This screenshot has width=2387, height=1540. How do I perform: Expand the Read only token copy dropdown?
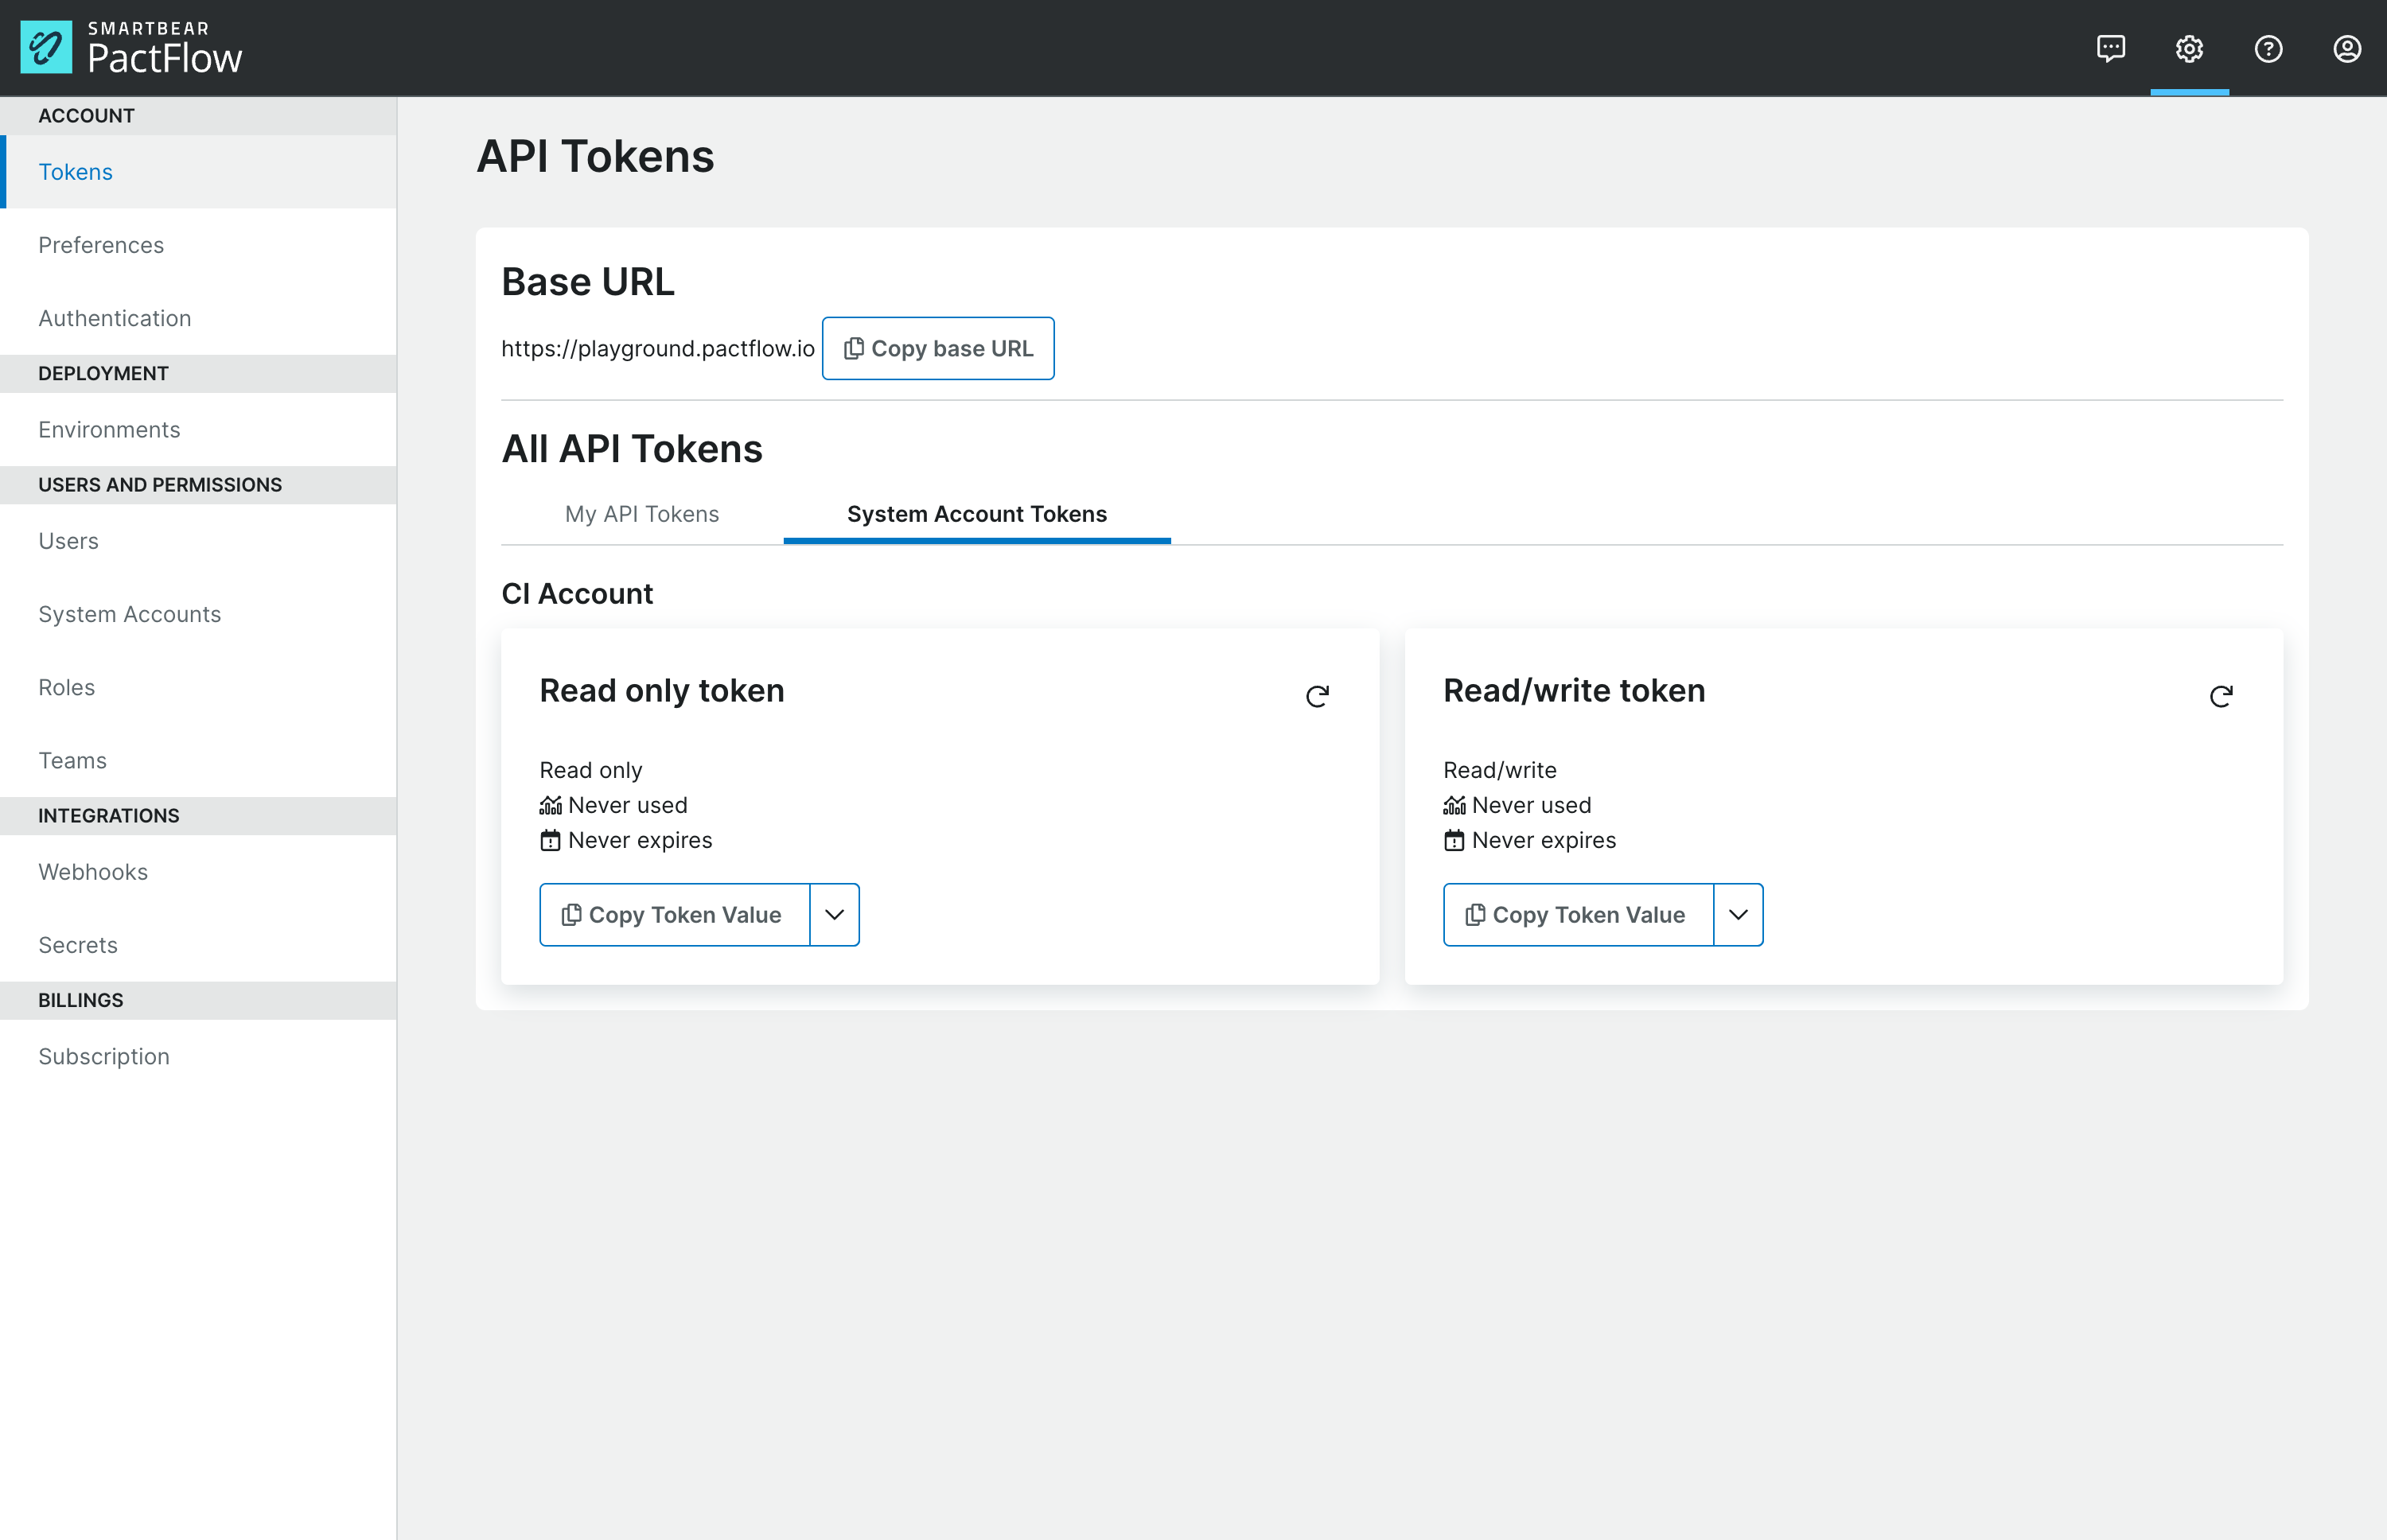(834, 914)
